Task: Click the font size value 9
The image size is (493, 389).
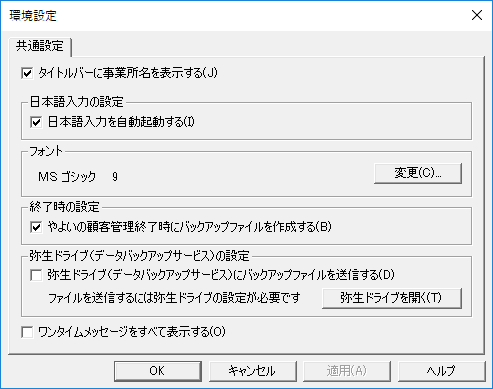Action: coord(115,176)
